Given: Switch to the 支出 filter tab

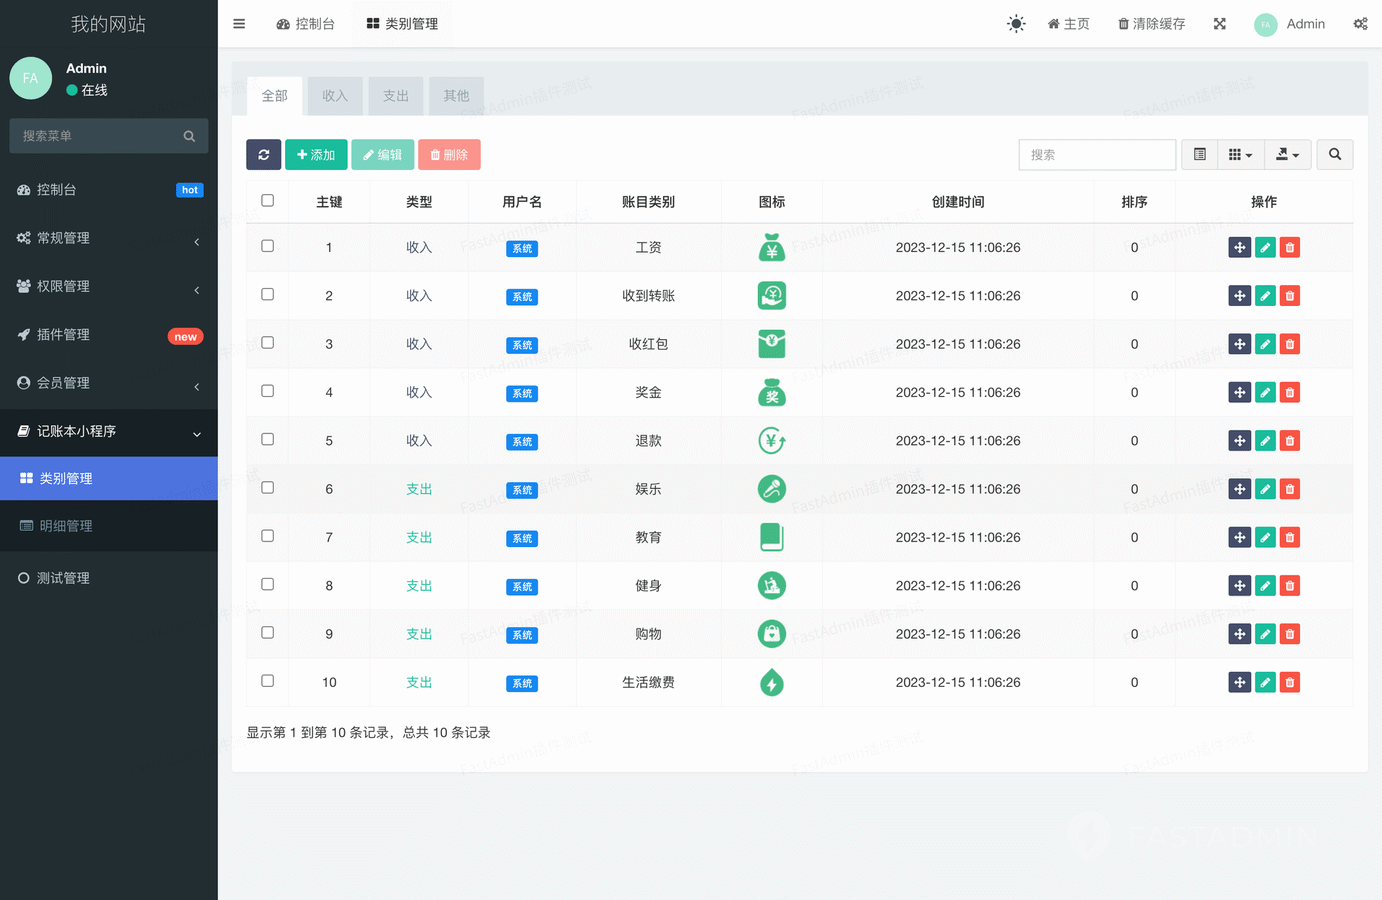Looking at the screenshot, I should coord(396,96).
